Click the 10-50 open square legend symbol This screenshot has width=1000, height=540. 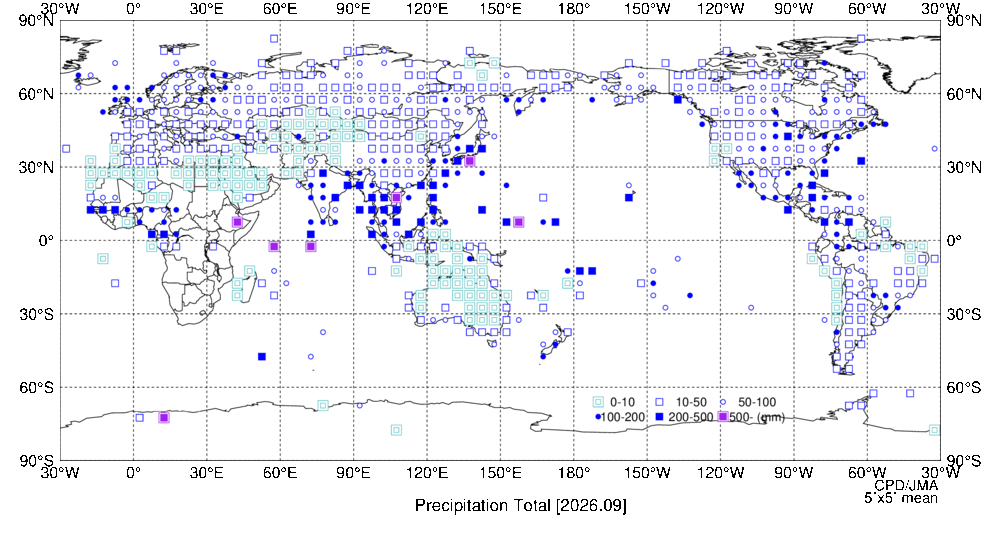click(x=660, y=402)
